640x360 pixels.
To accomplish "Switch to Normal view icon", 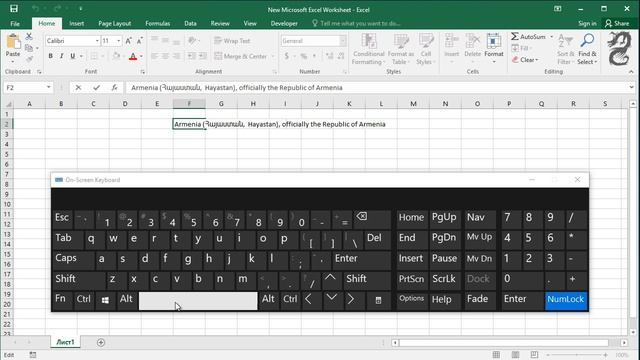I will click(496, 355).
